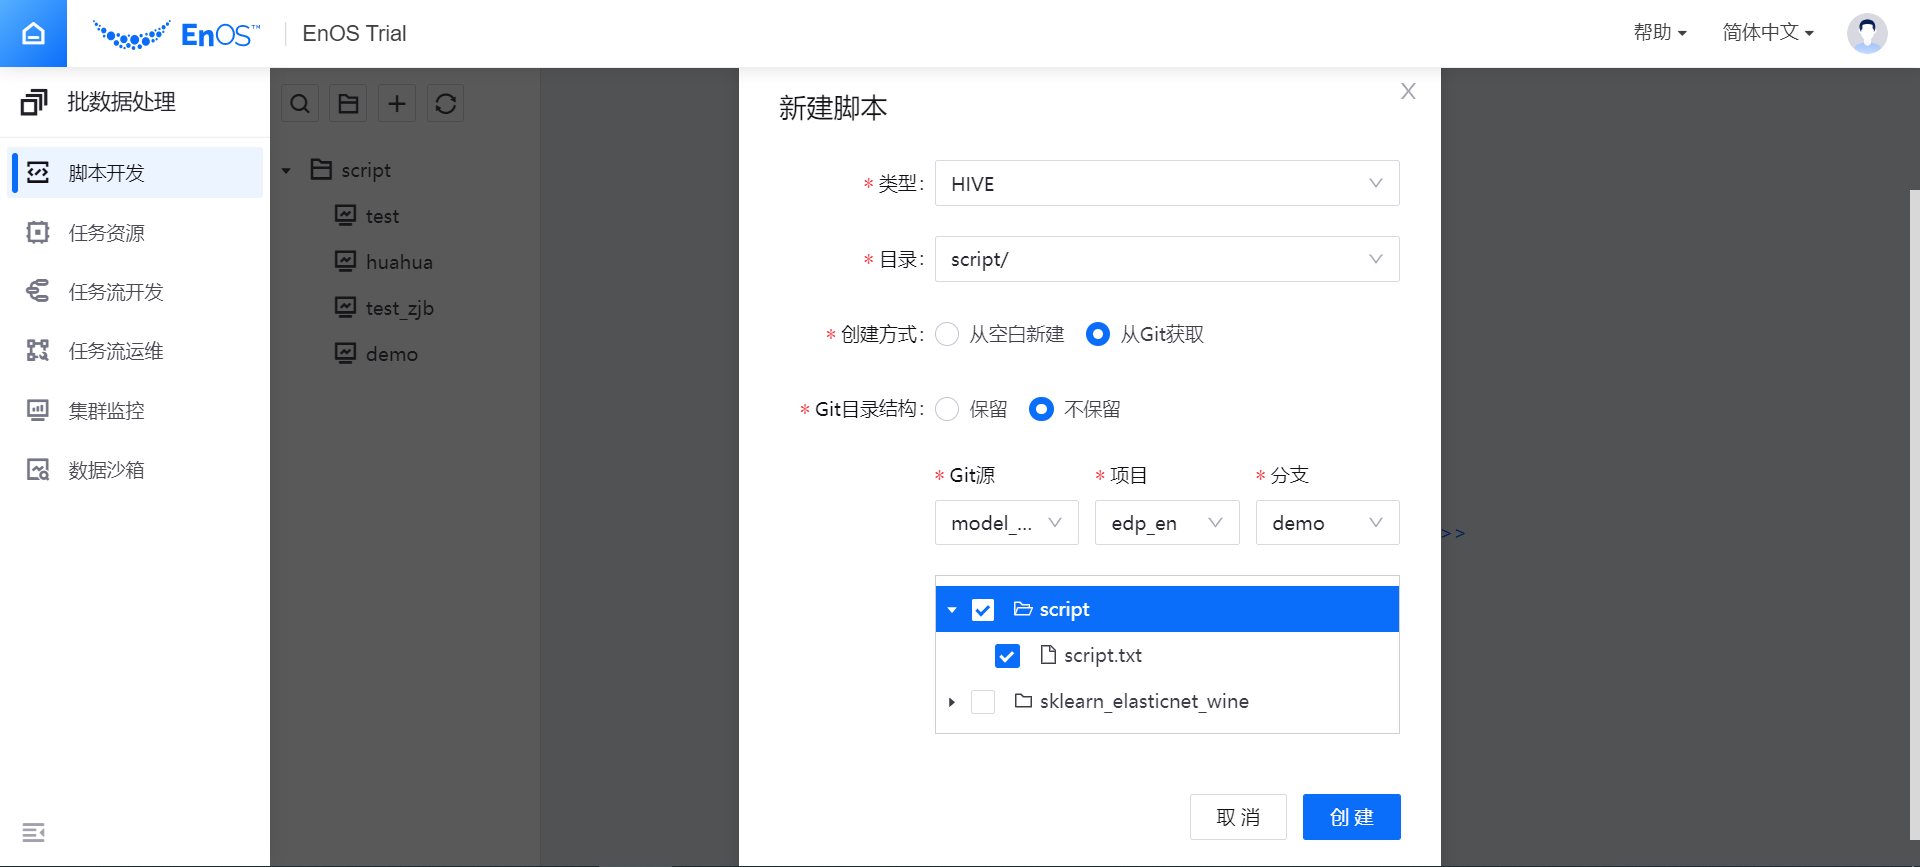Uncheck the script folder checkbox
This screenshot has width=1920, height=867.
[983, 610]
